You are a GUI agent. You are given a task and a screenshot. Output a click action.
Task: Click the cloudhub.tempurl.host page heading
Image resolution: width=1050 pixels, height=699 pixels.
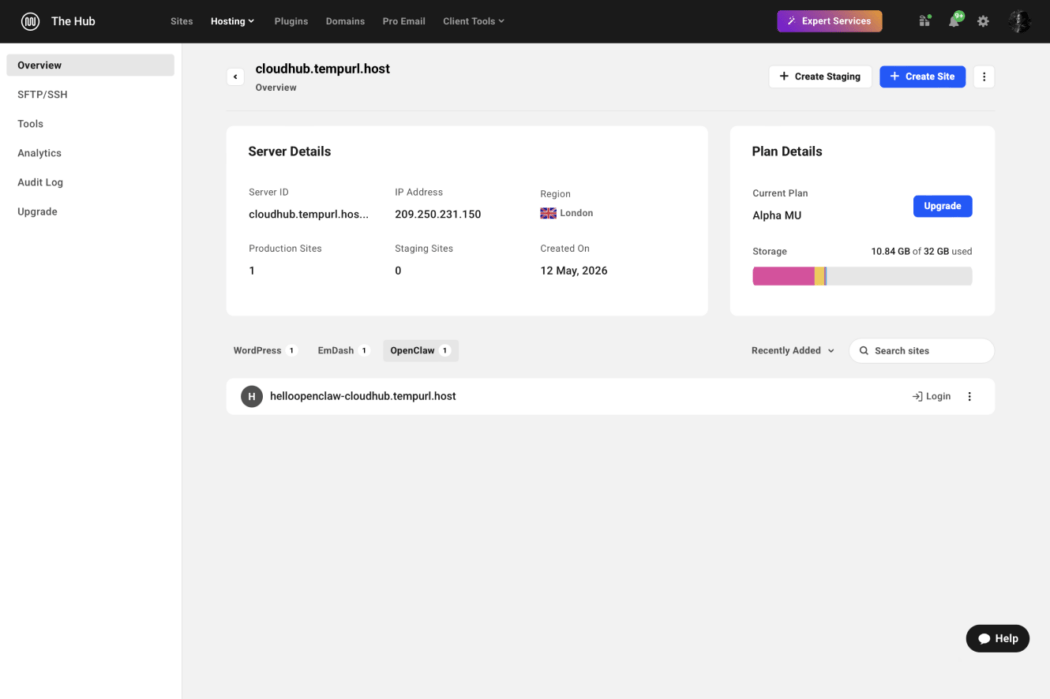[323, 69]
